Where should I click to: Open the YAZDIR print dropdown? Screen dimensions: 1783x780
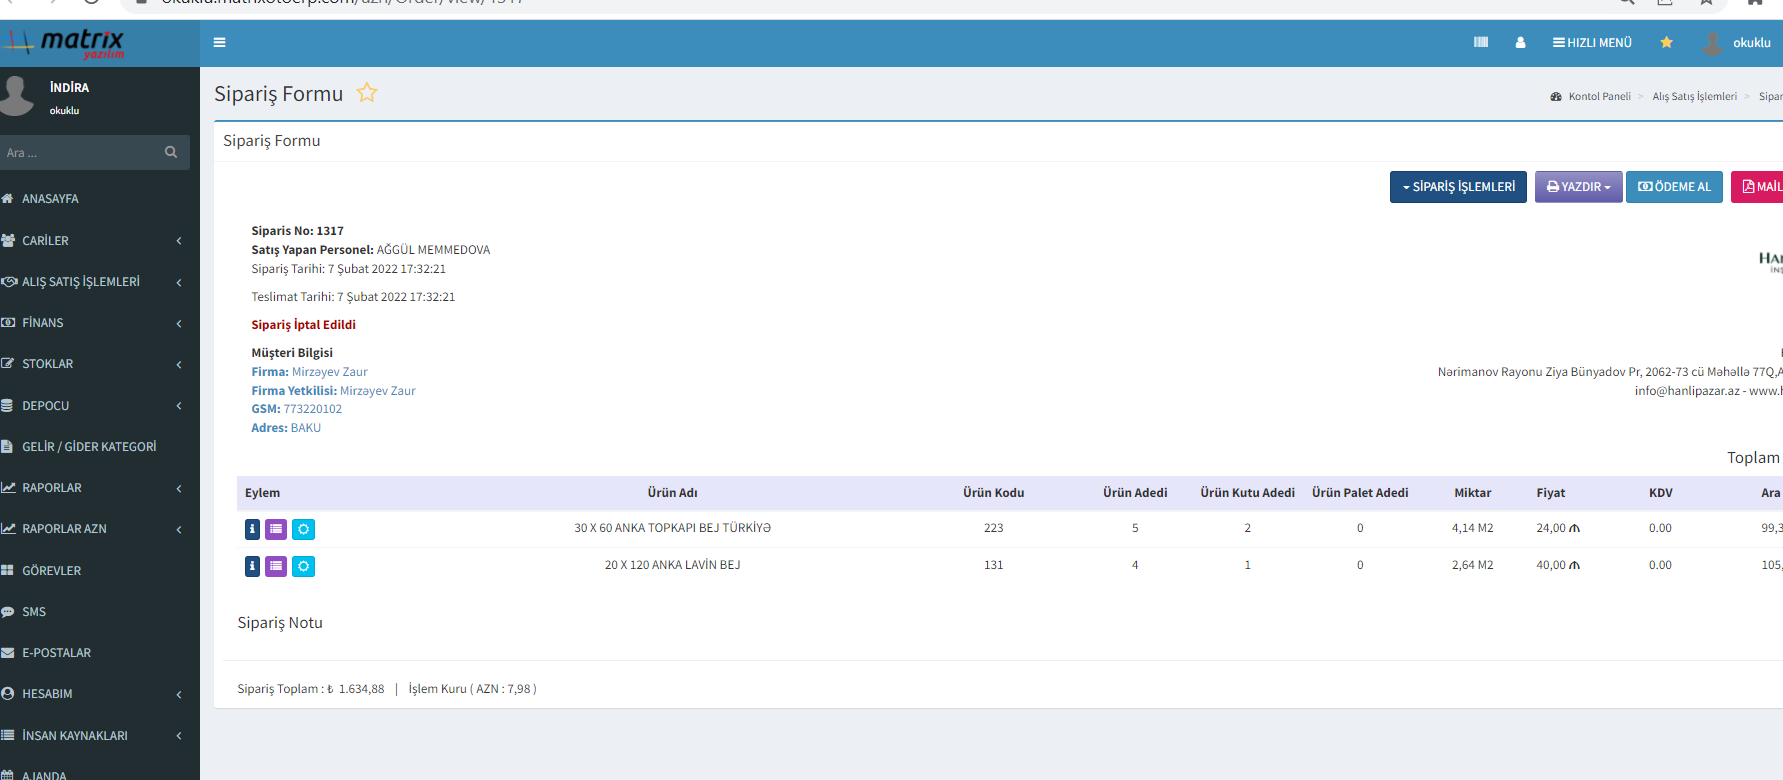(x=1578, y=187)
